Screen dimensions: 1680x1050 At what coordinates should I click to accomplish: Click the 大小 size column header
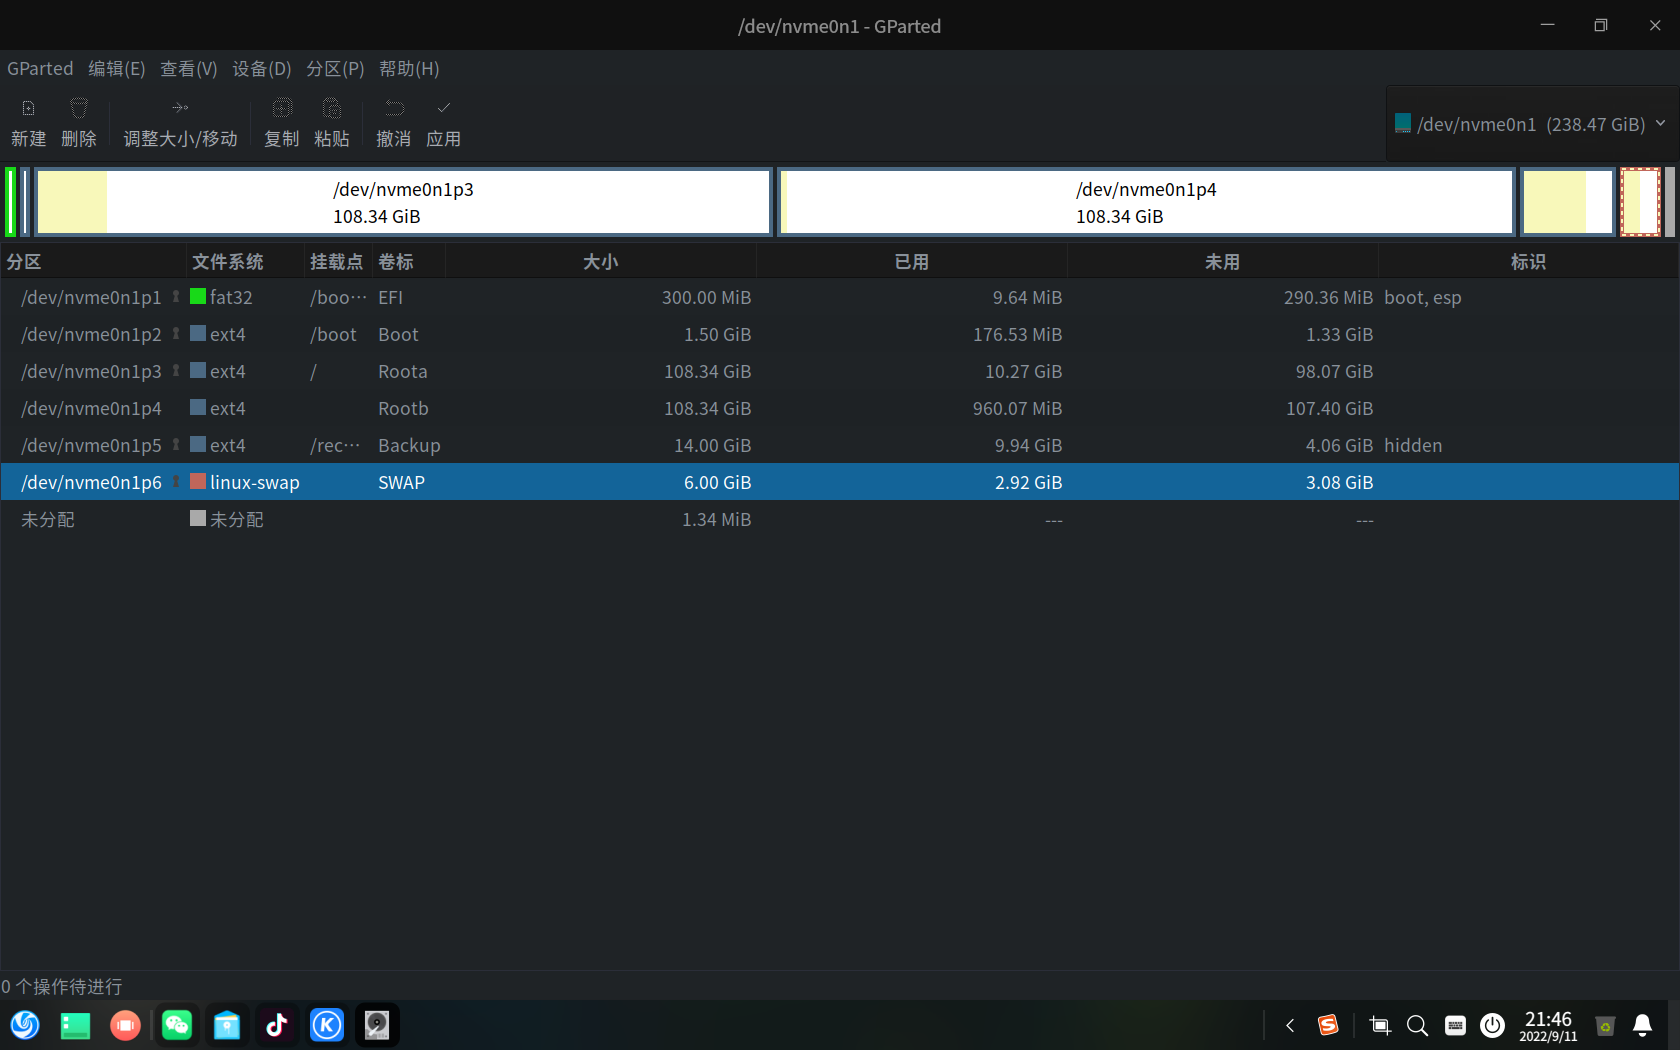pos(600,262)
